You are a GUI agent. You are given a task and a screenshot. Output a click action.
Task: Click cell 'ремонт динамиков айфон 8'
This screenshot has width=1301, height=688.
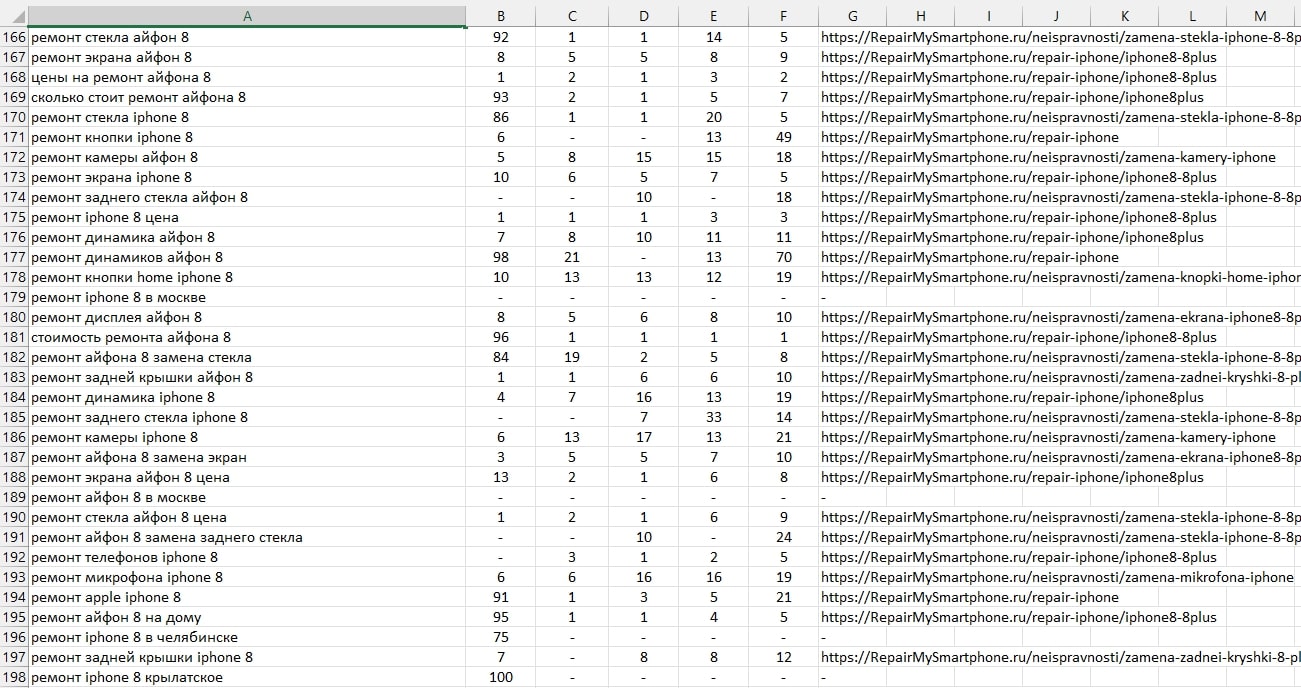pyautogui.click(x=247, y=257)
